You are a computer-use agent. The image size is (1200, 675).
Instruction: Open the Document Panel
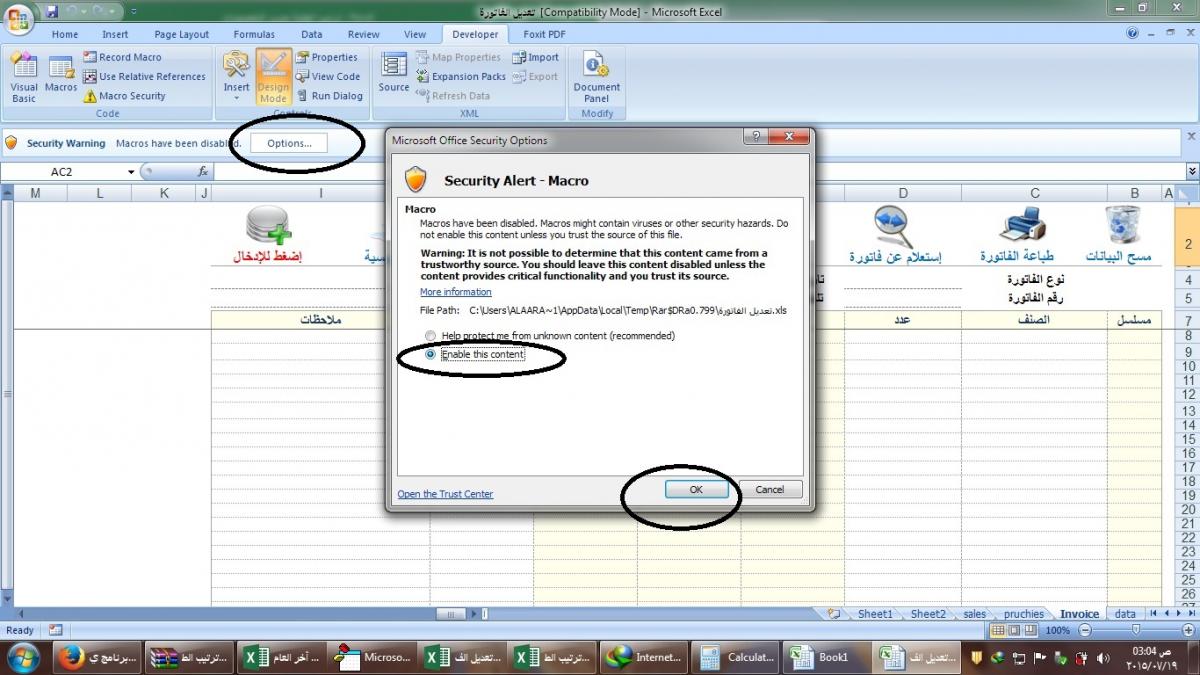(597, 78)
